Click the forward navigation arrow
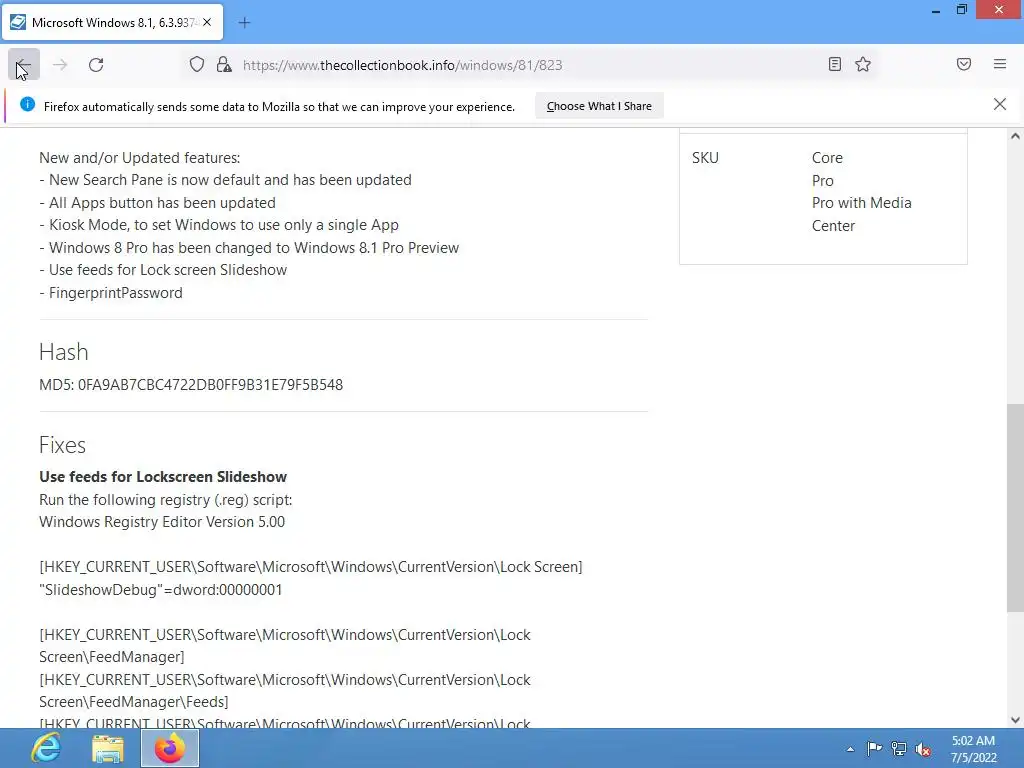Screen dimensions: 1024x768 click(x=60, y=65)
